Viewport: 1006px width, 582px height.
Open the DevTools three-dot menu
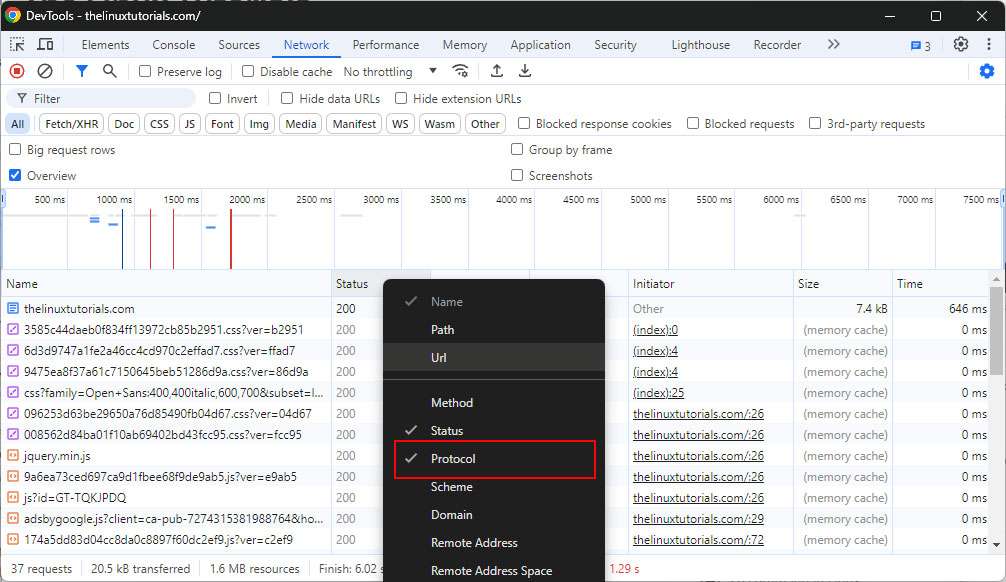pyautogui.click(x=989, y=44)
